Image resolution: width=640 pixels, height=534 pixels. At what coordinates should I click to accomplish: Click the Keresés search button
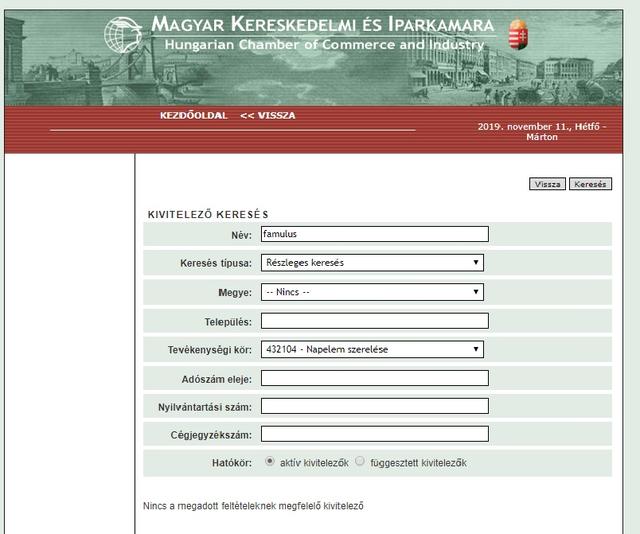click(x=590, y=184)
